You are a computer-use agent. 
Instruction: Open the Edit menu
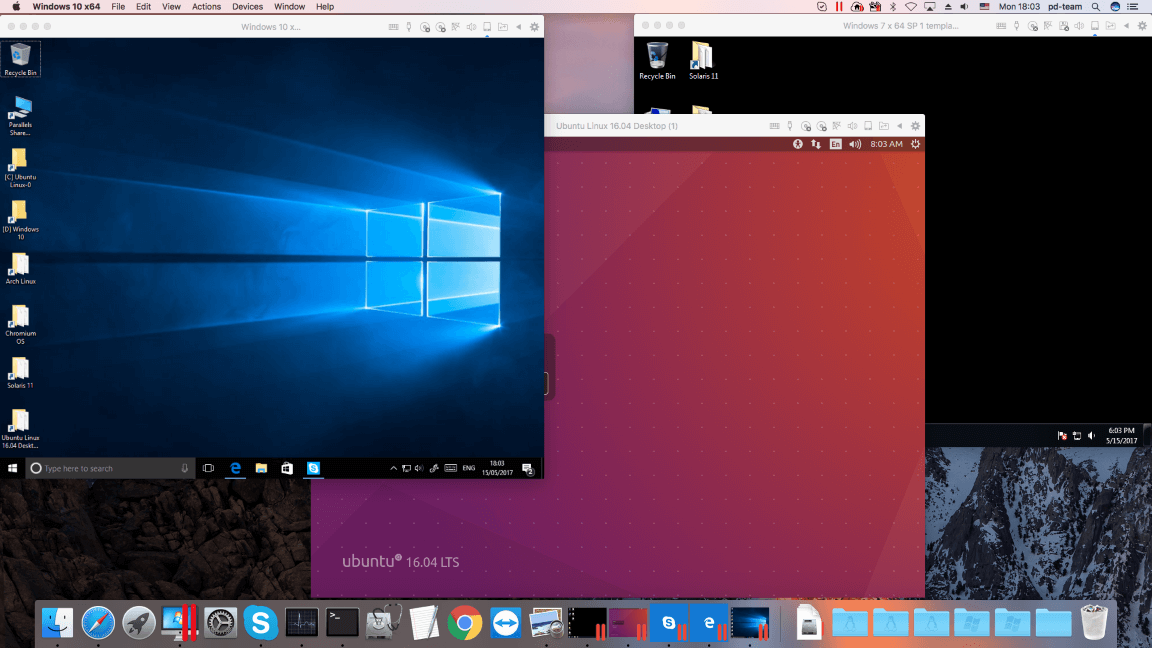pos(143,7)
